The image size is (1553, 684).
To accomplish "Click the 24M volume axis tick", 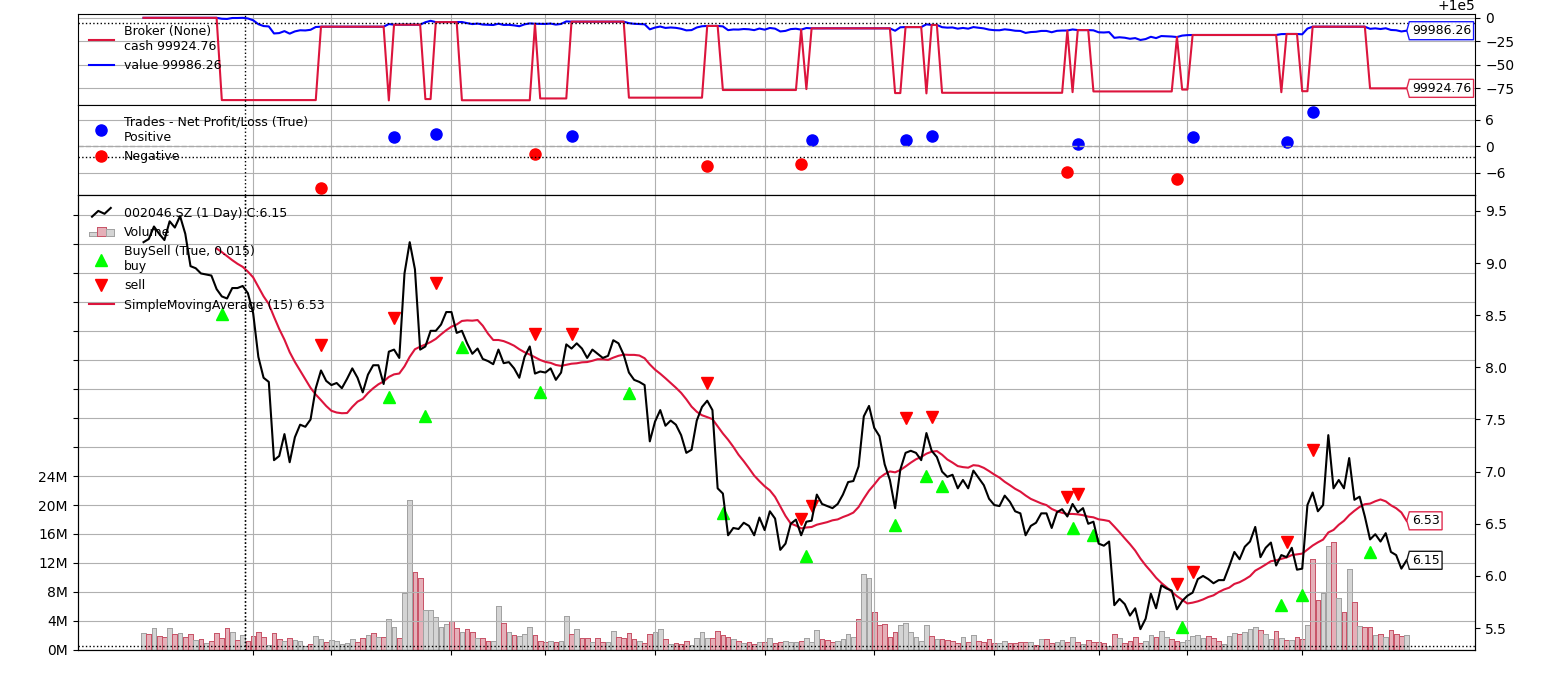I will tap(52, 476).
